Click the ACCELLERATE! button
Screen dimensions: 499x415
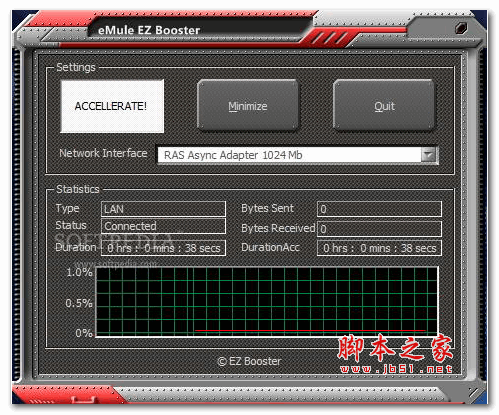112,106
